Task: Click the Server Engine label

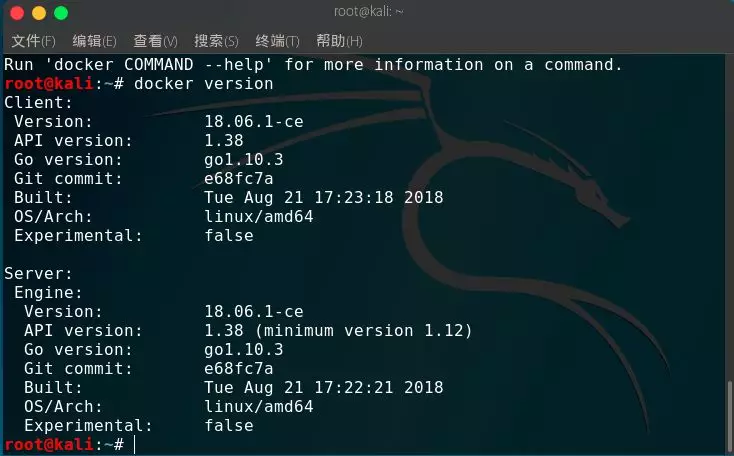Action: click(x=48, y=293)
